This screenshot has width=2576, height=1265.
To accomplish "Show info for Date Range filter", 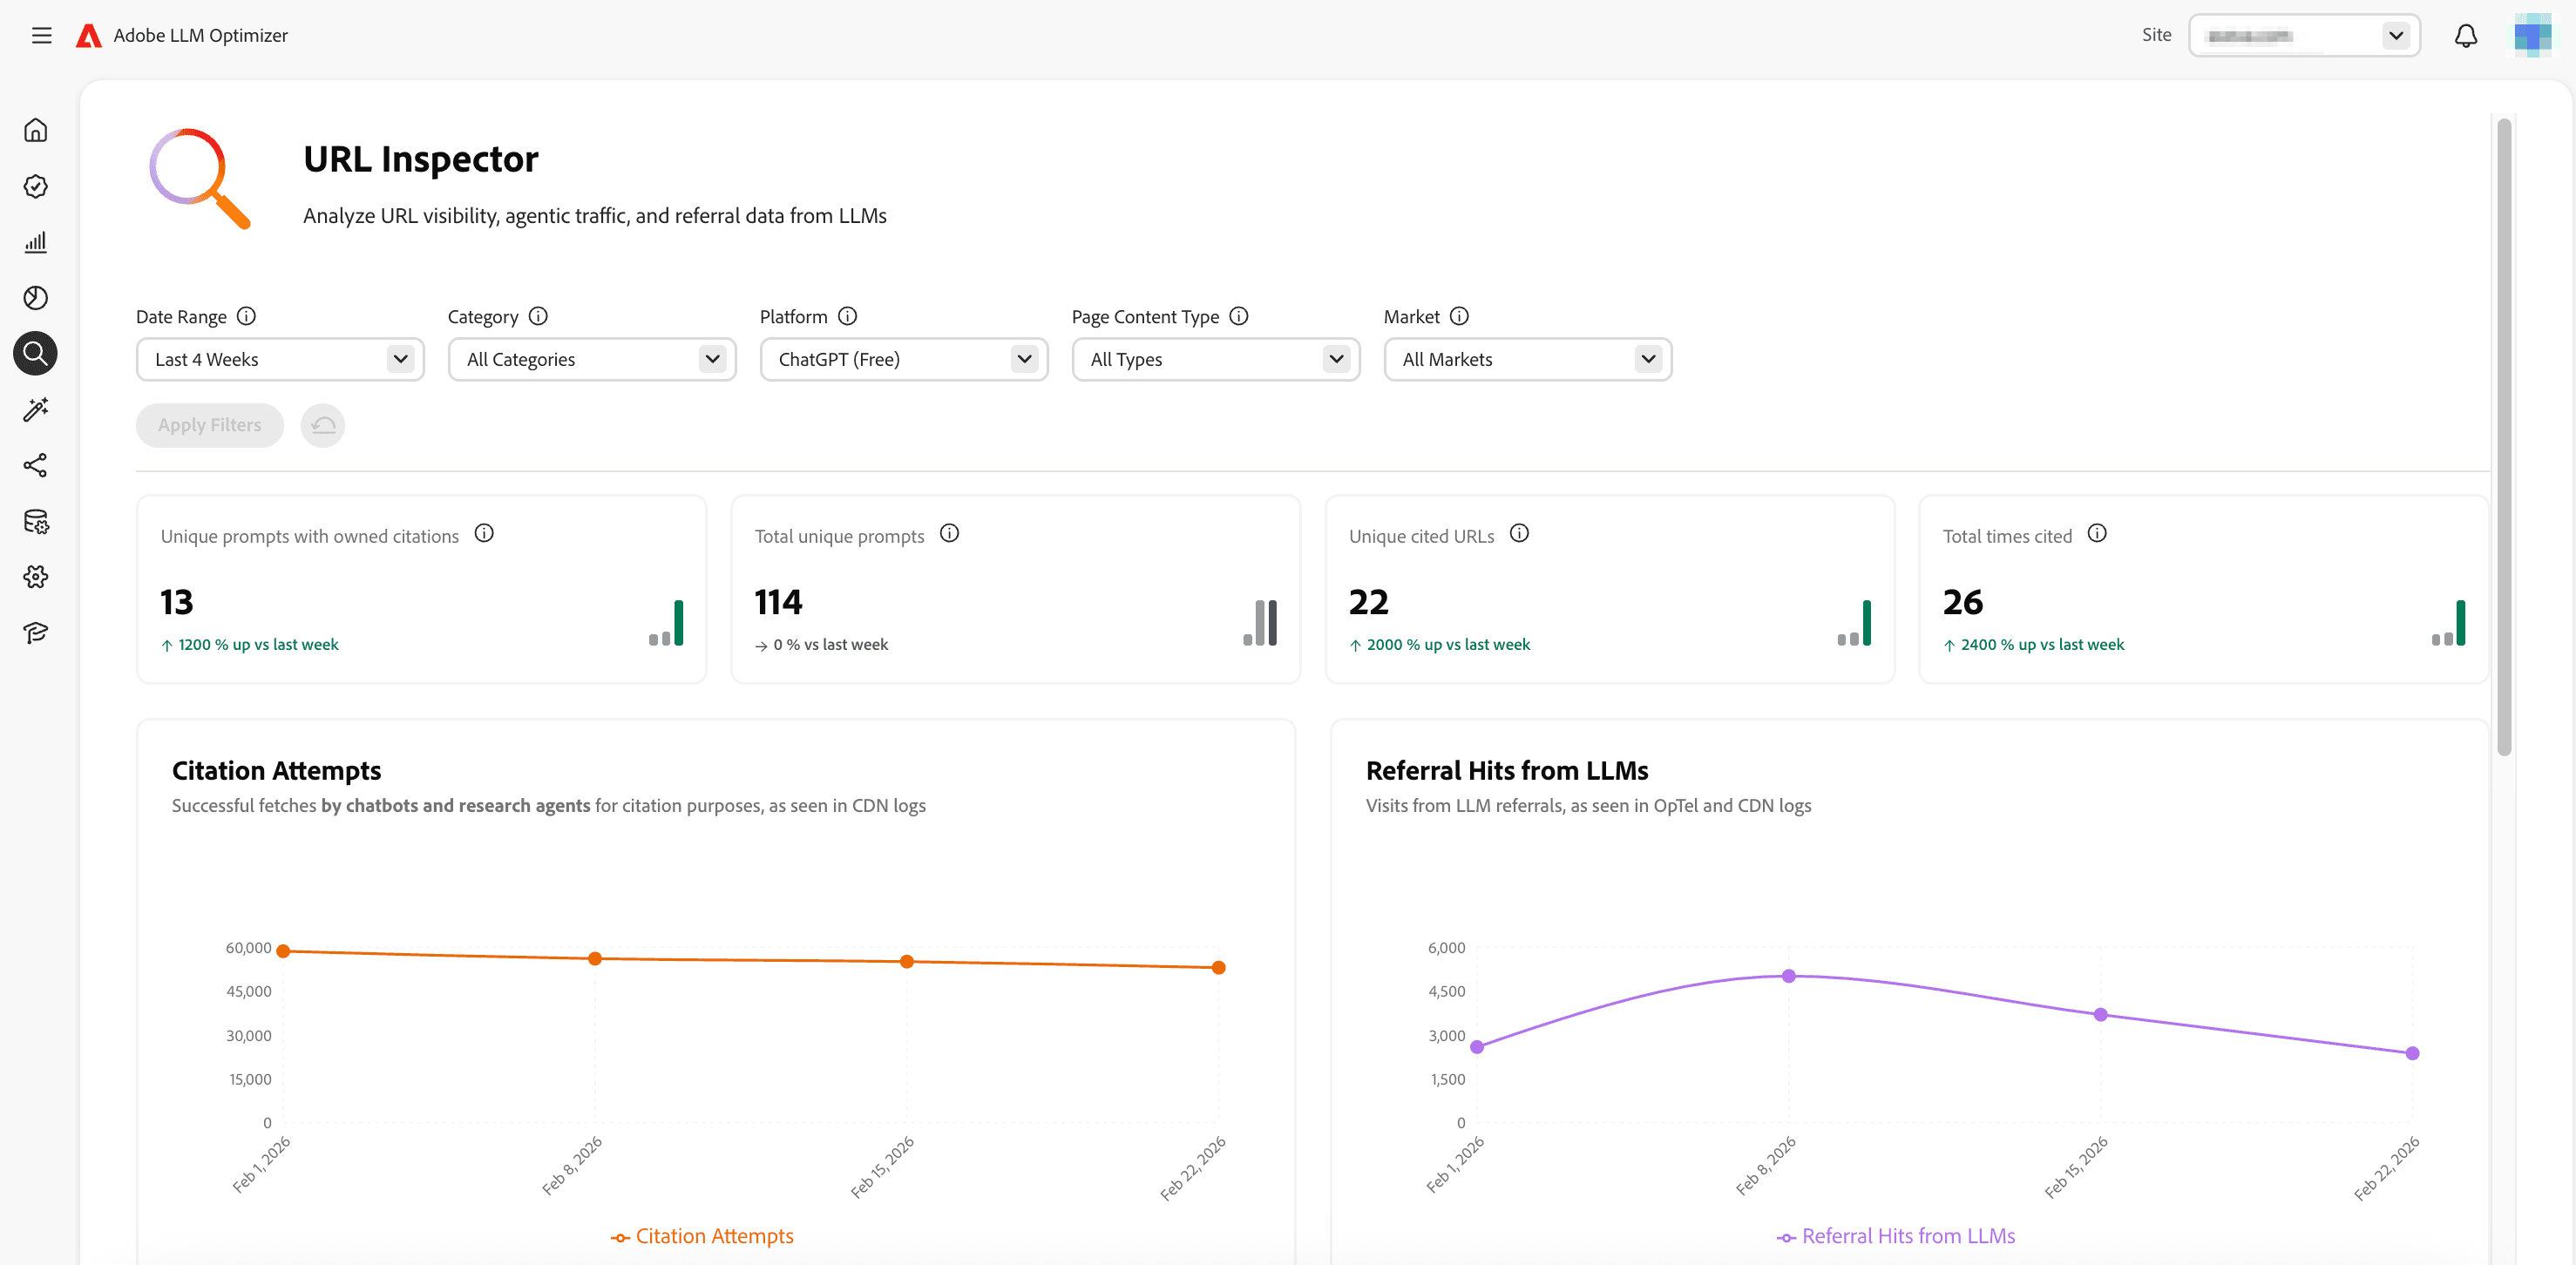I will (246, 317).
